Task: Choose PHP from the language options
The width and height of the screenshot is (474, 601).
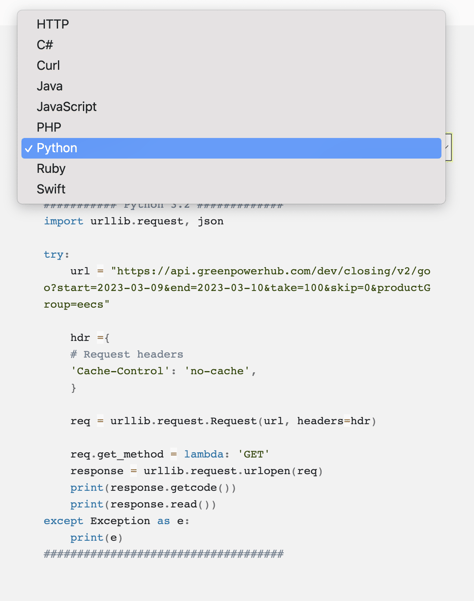Action: click(x=231, y=127)
